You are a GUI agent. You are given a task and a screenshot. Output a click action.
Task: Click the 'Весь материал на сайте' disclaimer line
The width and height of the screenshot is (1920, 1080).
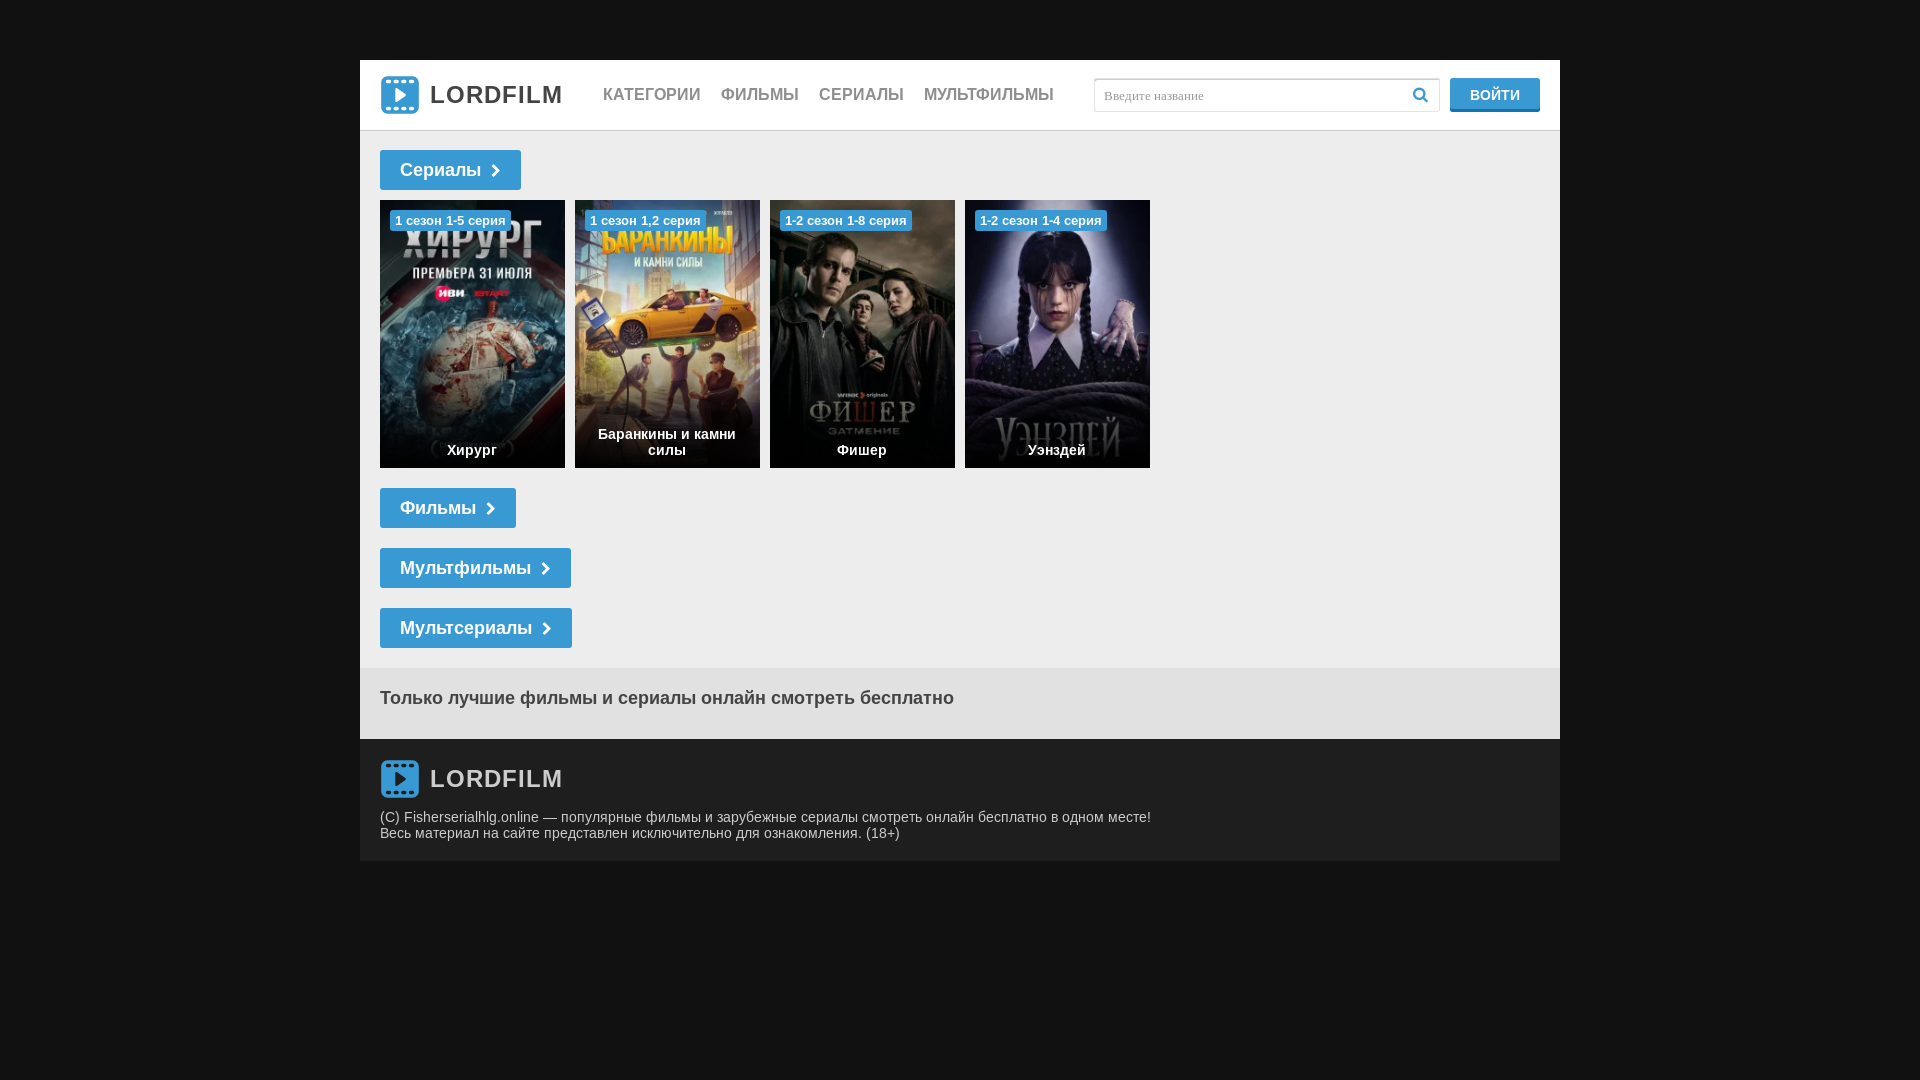[x=639, y=833]
